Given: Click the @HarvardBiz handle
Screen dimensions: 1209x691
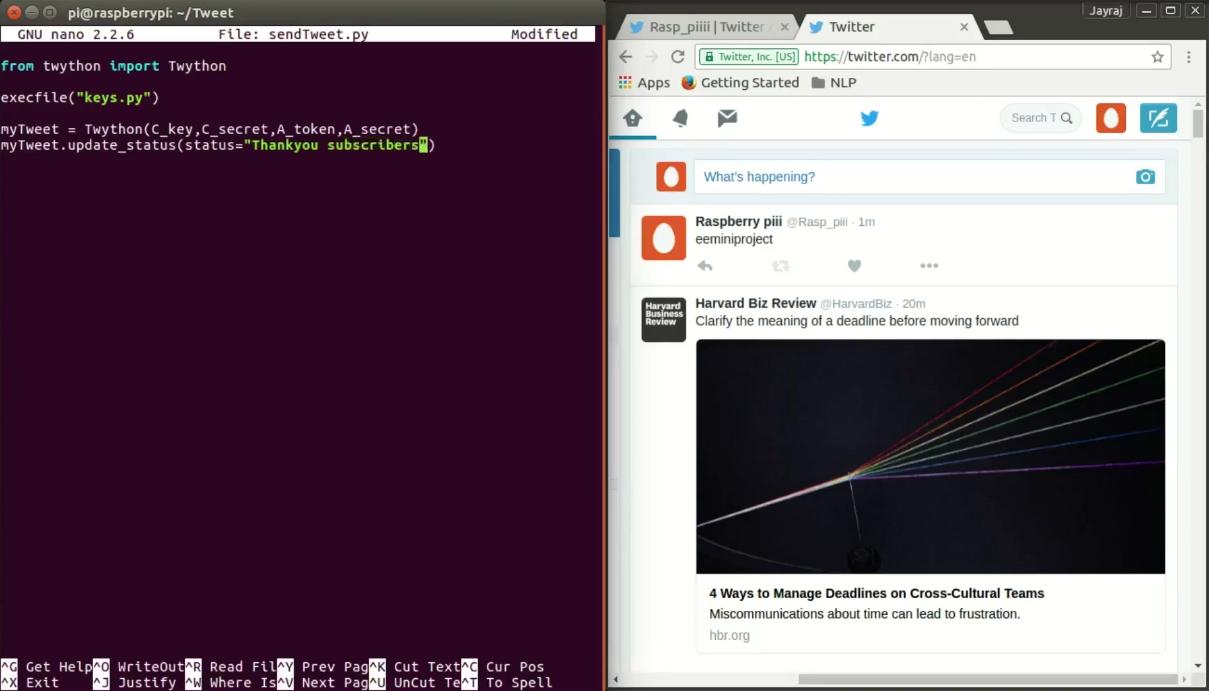Looking at the screenshot, I should 856,304.
